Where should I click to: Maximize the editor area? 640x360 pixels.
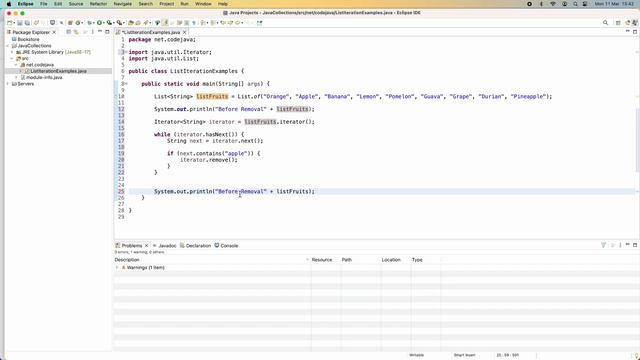[x=635, y=32]
